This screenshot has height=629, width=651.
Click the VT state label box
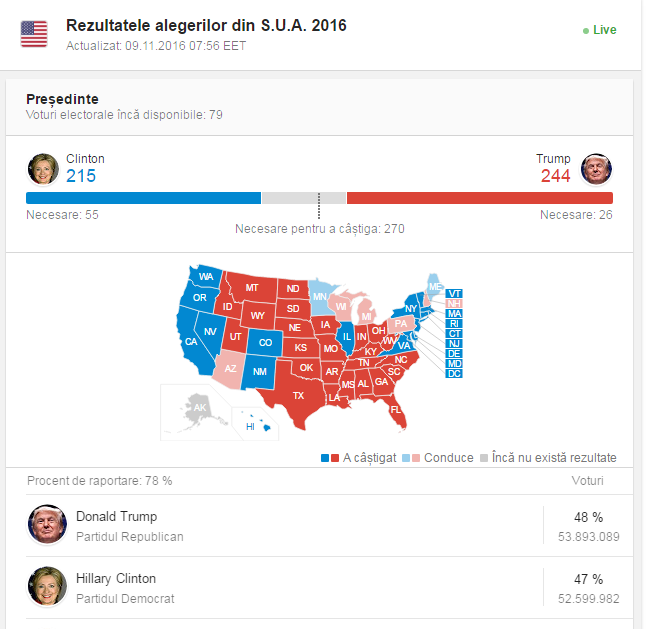click(454, 294)
